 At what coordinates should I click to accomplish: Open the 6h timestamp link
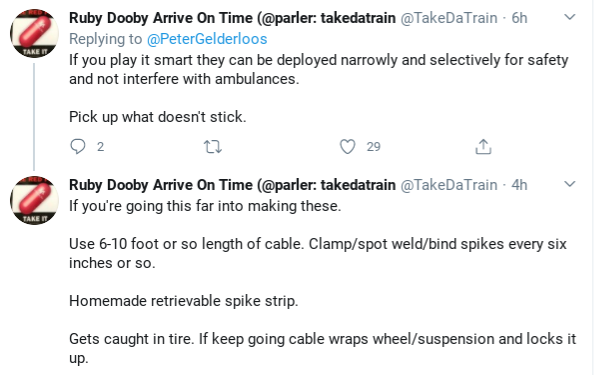pyautogui.click(x=519, y=18)
